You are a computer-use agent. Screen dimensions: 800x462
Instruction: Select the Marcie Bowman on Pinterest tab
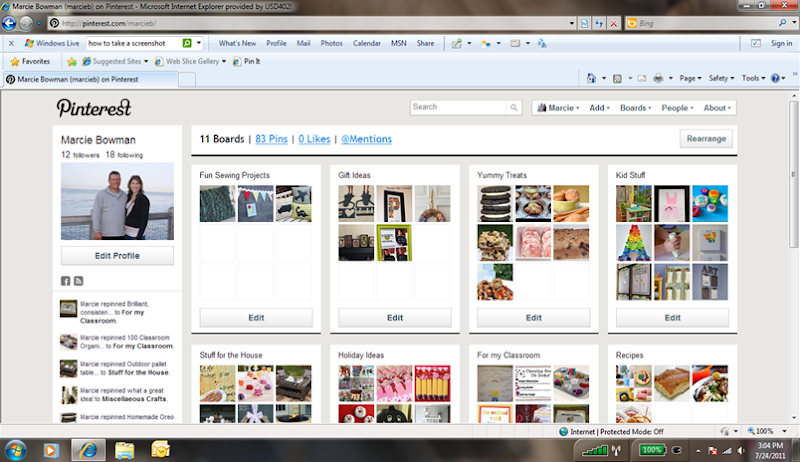(x=90, y=80)
